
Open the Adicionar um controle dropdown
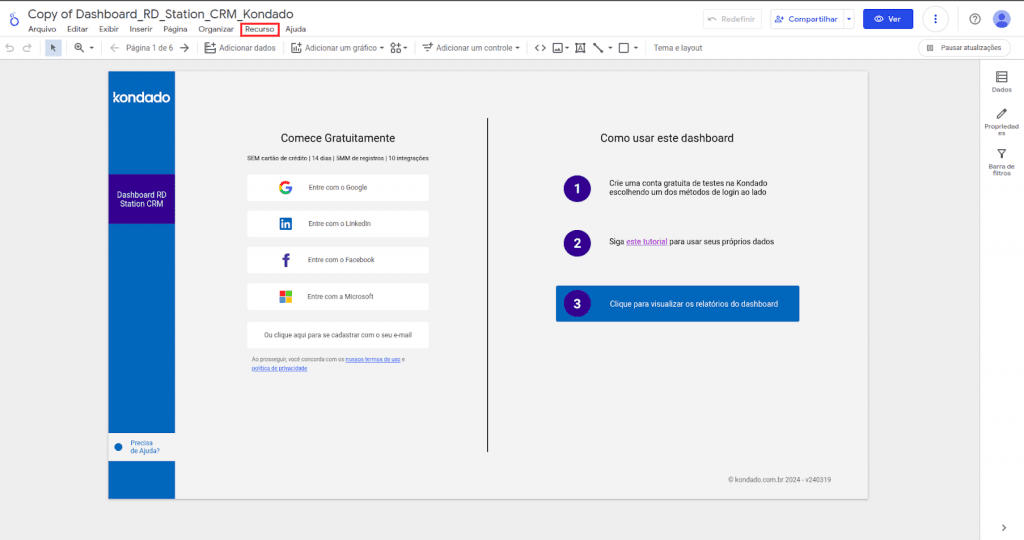coord(471,48)
